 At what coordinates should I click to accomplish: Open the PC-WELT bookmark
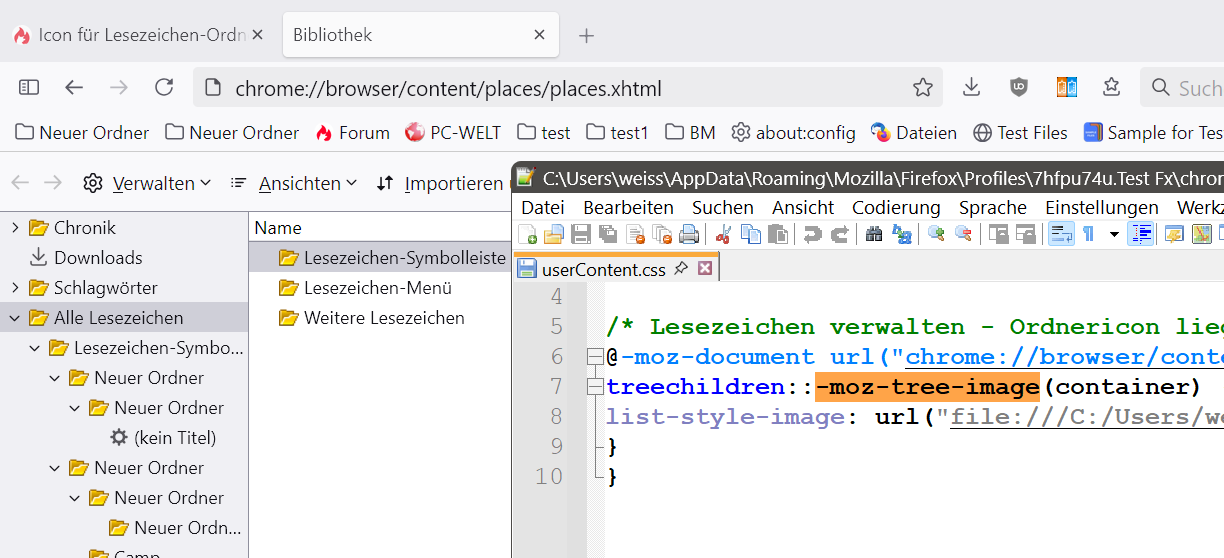(453, 133)
